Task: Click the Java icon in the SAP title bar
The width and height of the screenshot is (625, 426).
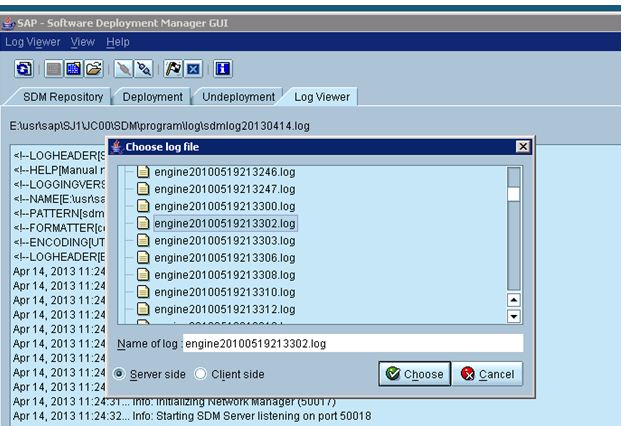Action: point(8,23)
